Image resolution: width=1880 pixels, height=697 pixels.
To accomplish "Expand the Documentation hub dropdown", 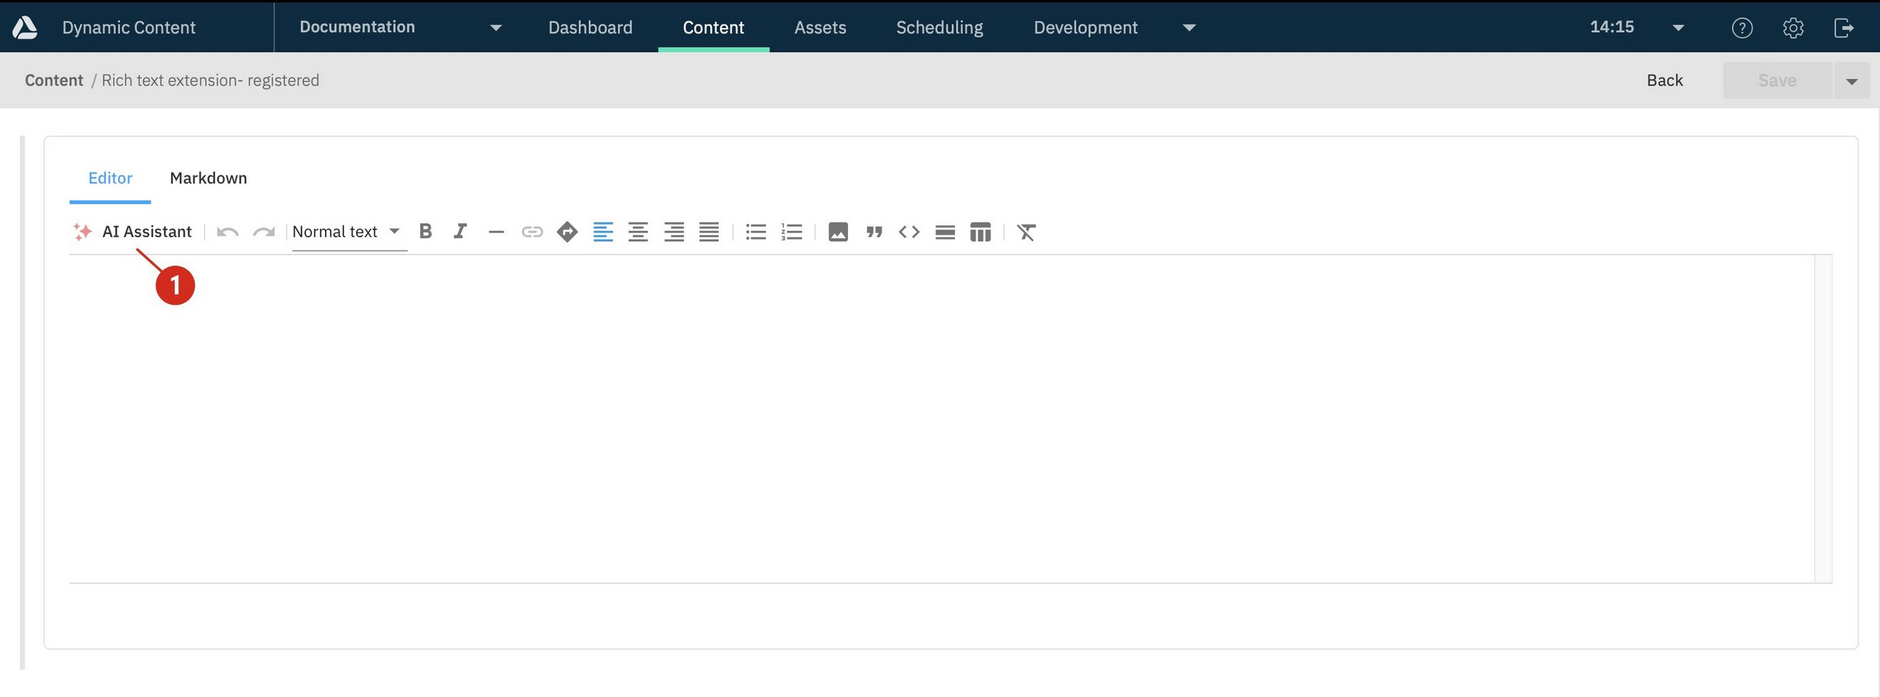I will tap(495, 28).
